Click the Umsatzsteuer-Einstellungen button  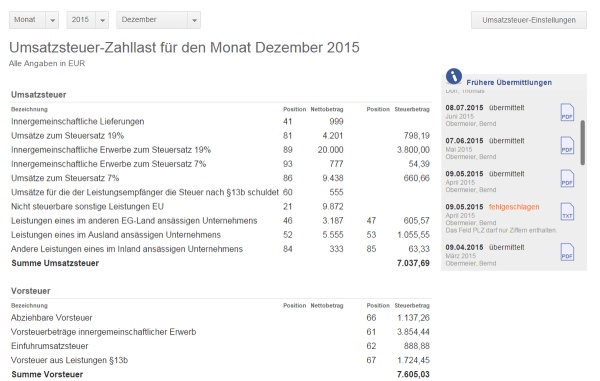(528, 20)
